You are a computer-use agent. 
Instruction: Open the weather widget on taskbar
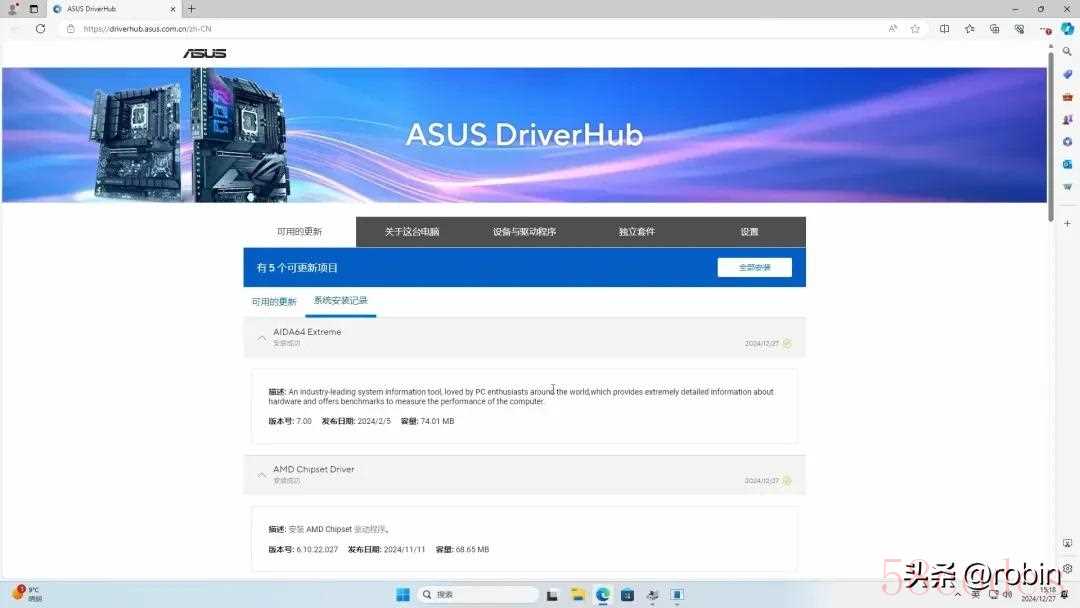tap(26, 594)
